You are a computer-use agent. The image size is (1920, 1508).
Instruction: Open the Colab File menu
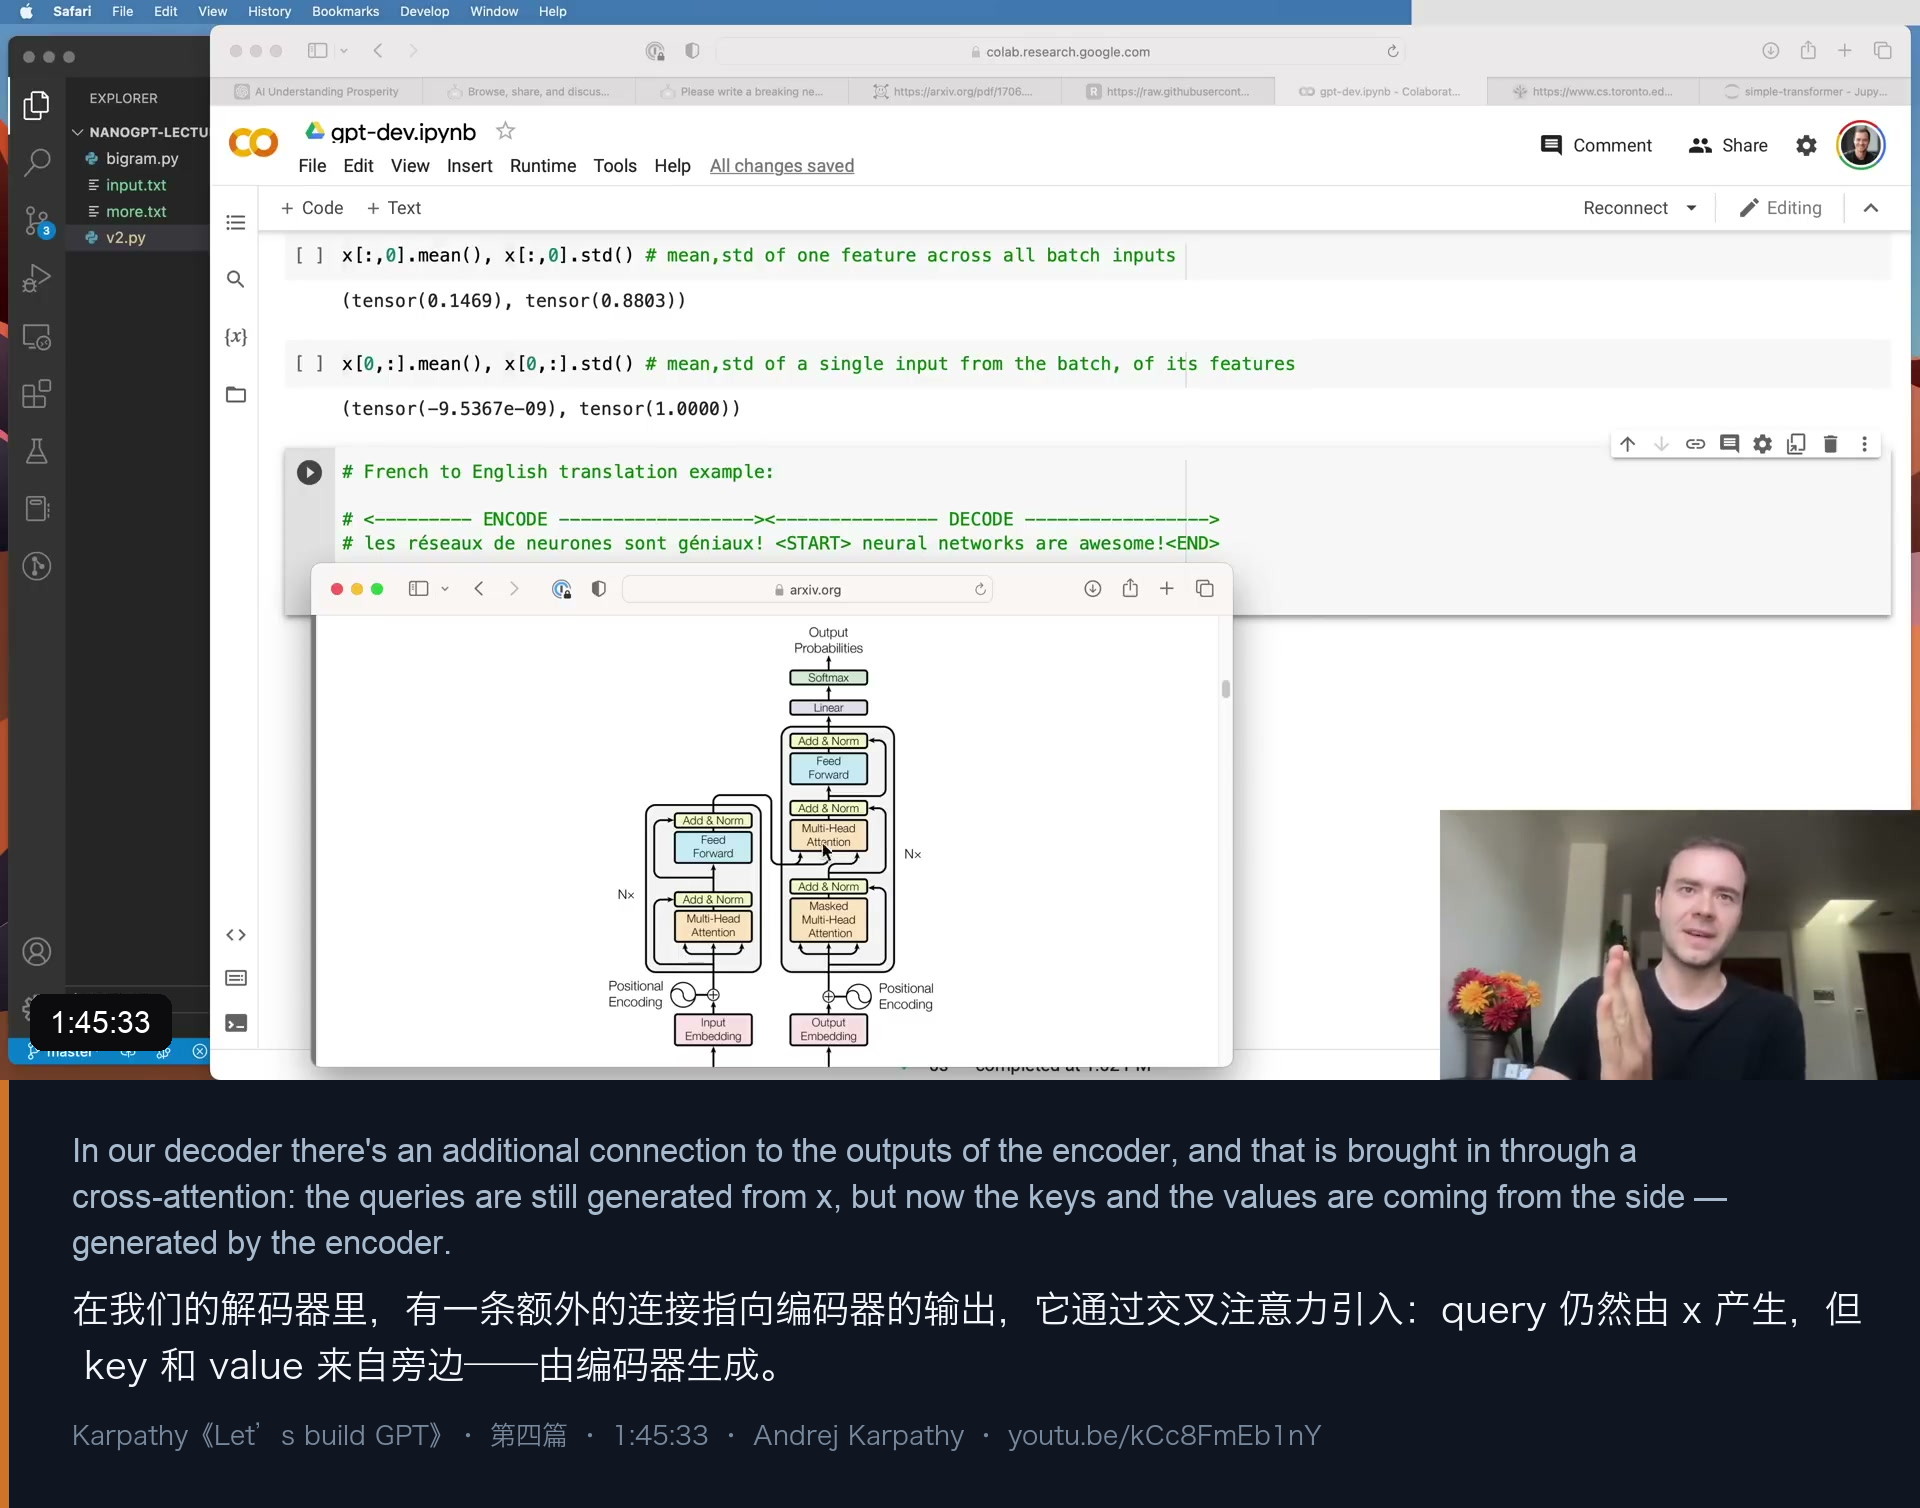coord(312,166)
